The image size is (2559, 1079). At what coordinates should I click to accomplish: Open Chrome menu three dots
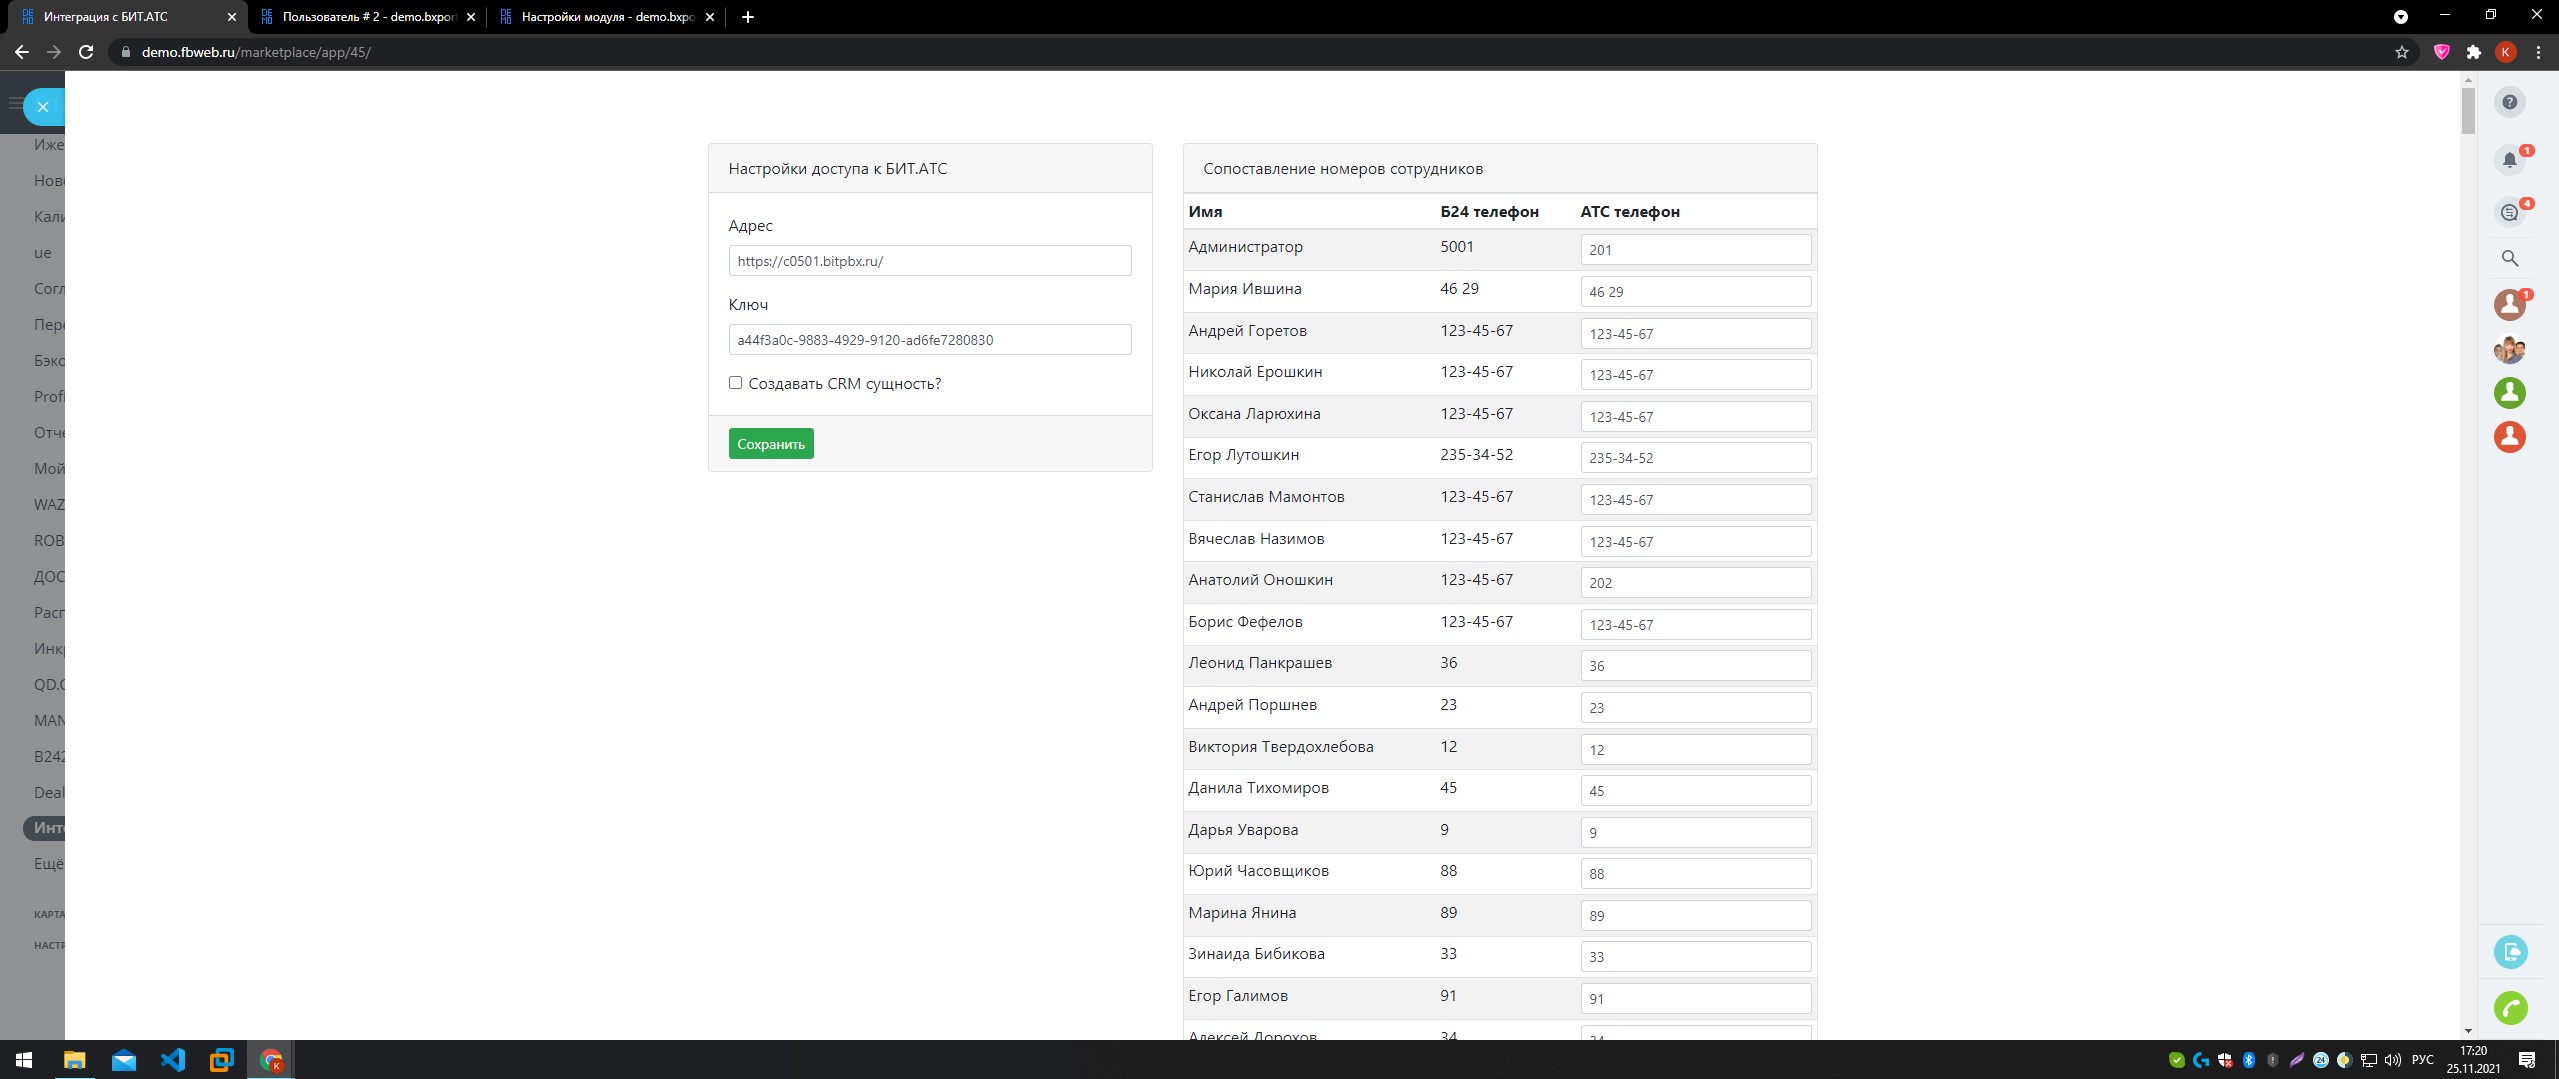(2538, 52)
